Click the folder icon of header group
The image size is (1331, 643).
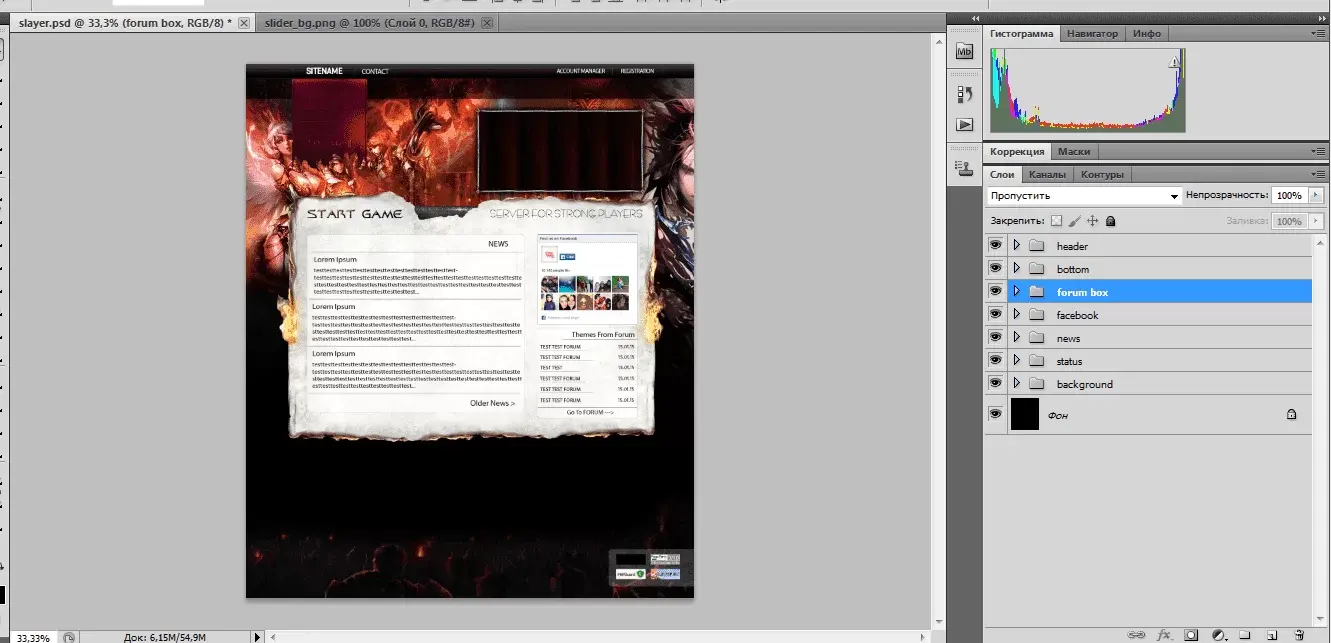click(1036, 246)
